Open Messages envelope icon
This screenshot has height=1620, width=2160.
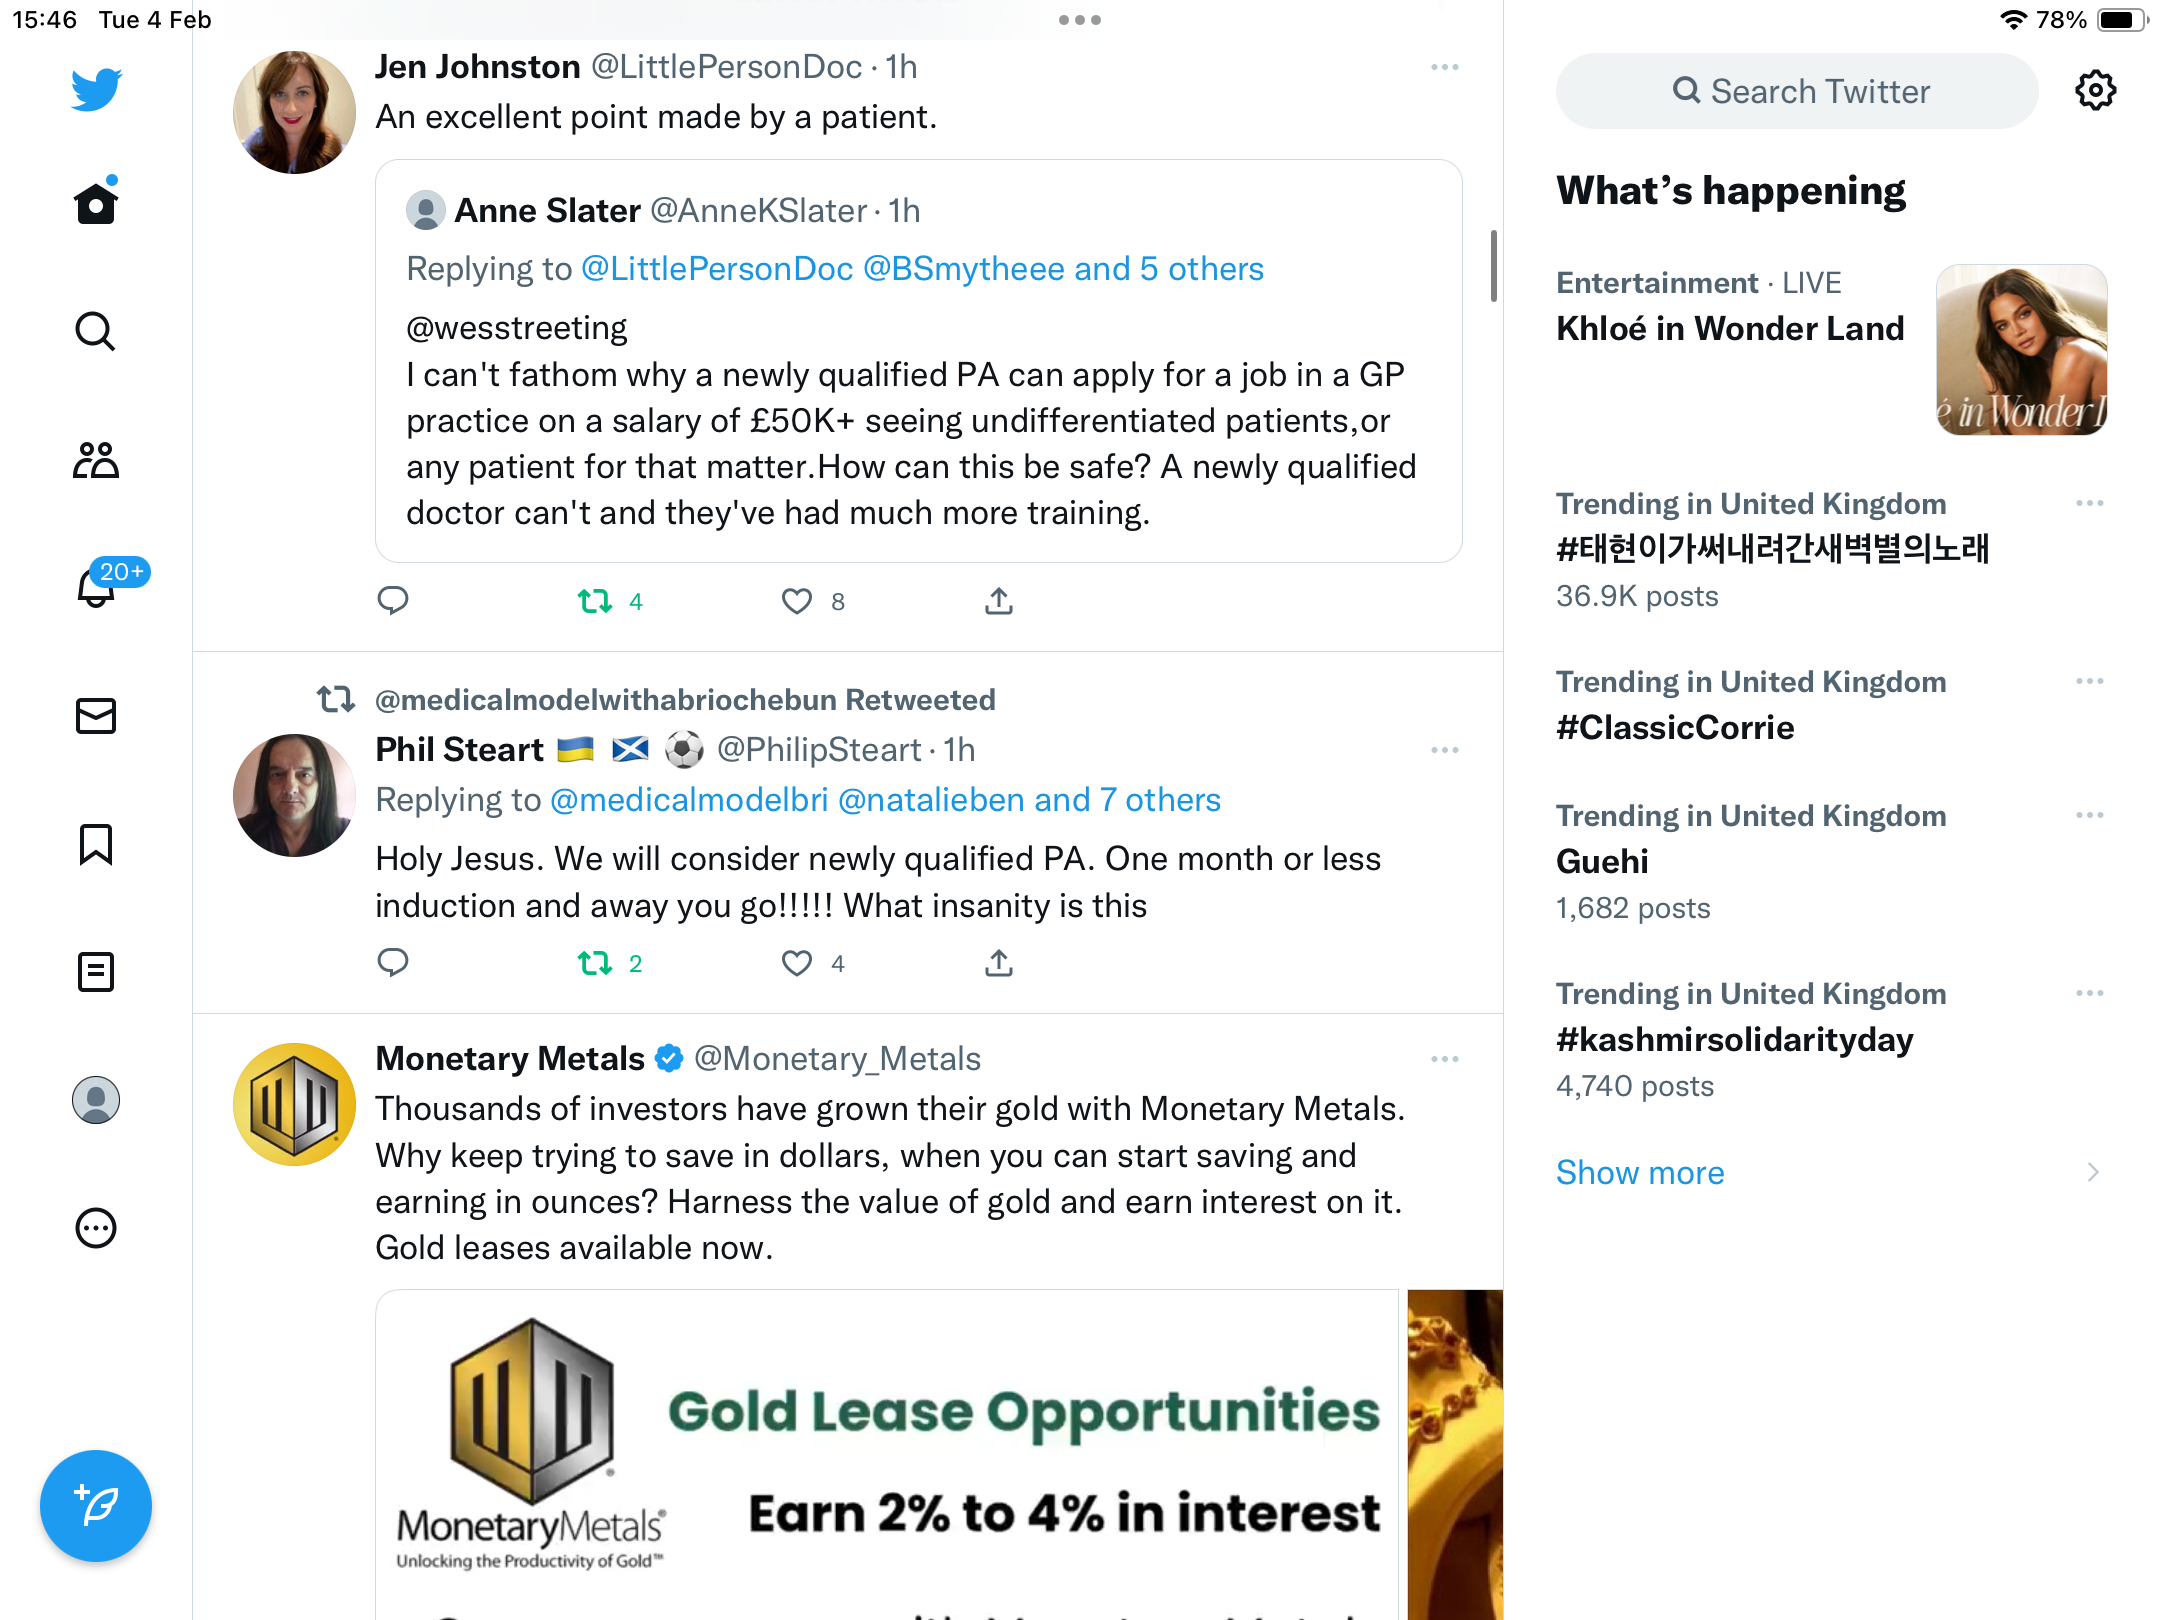(96, 716)
